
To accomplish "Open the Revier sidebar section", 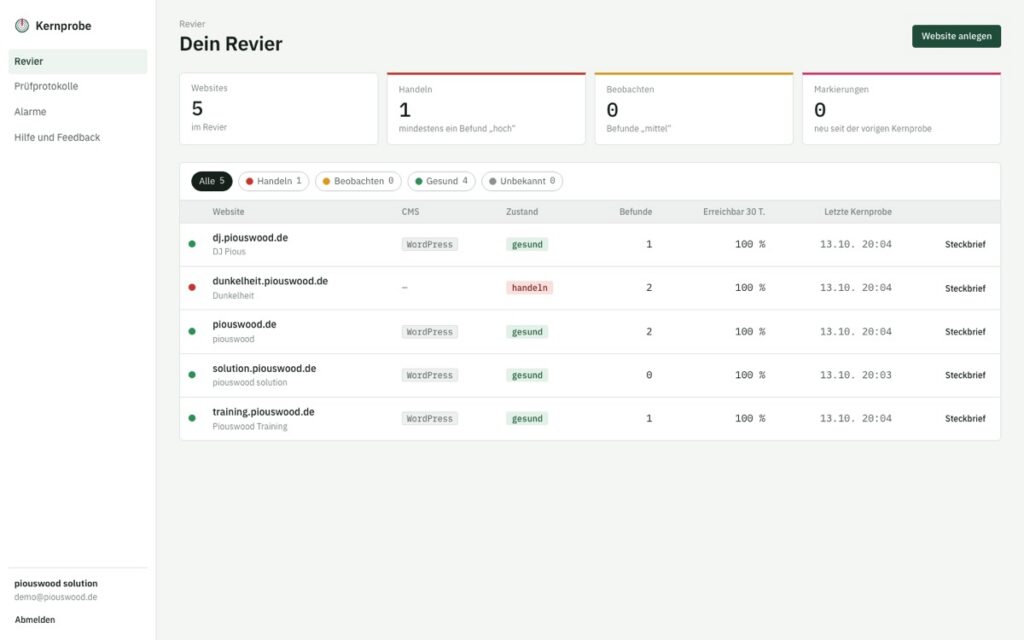I will tap(78, 61).
